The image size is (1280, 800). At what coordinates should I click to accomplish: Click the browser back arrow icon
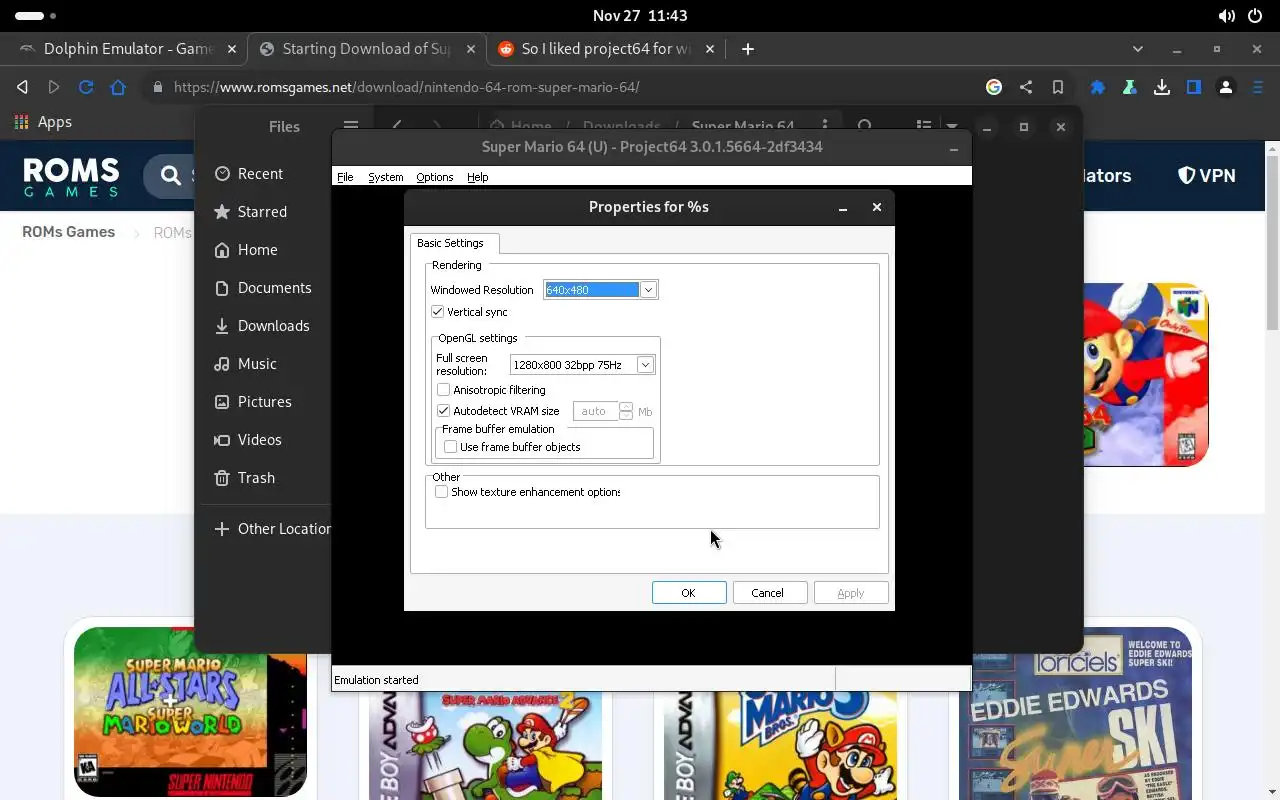[x=22, y=87]
